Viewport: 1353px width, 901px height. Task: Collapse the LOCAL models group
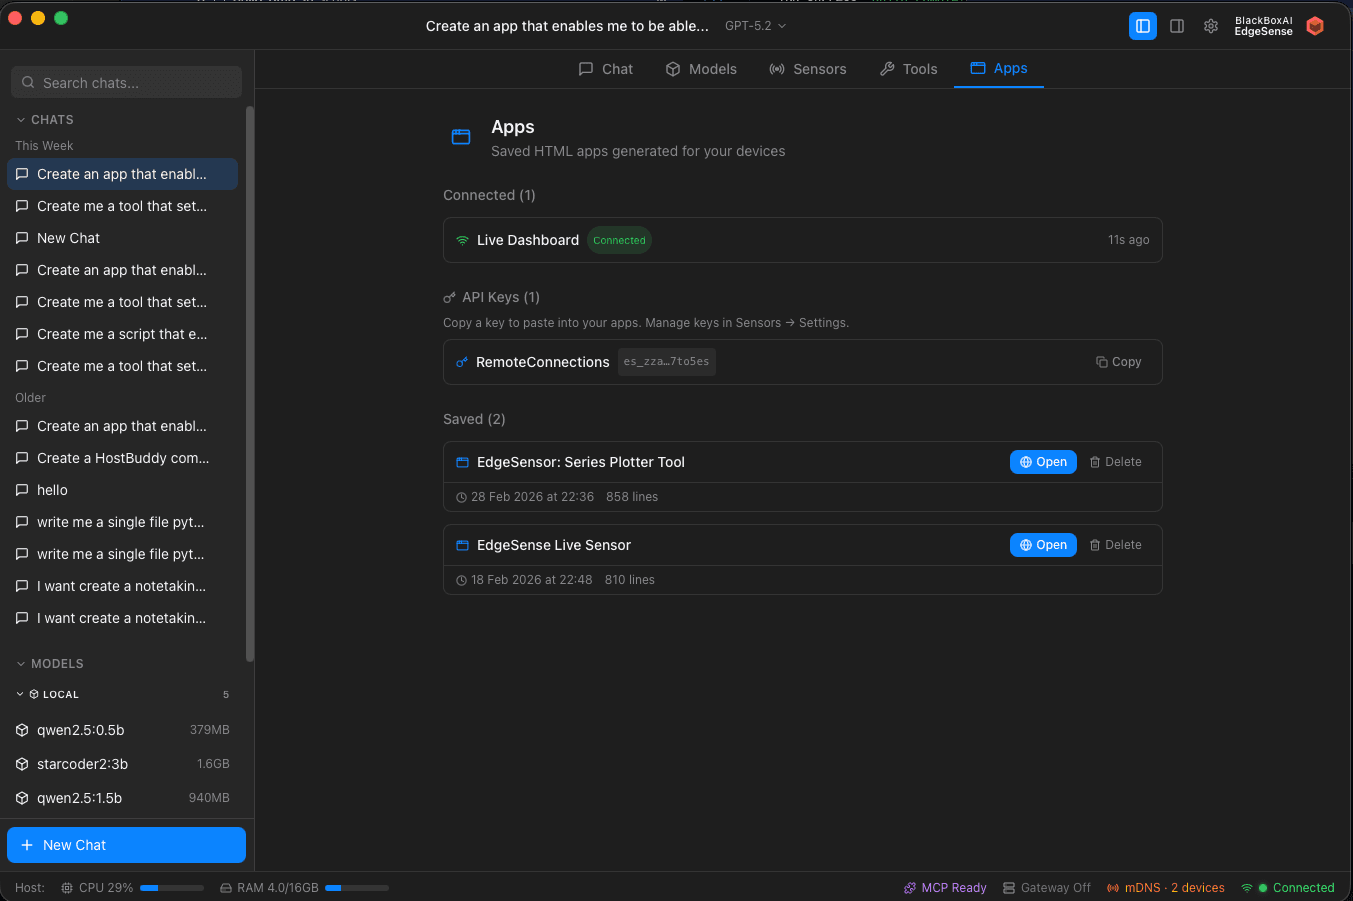click(x=20, y=694)
